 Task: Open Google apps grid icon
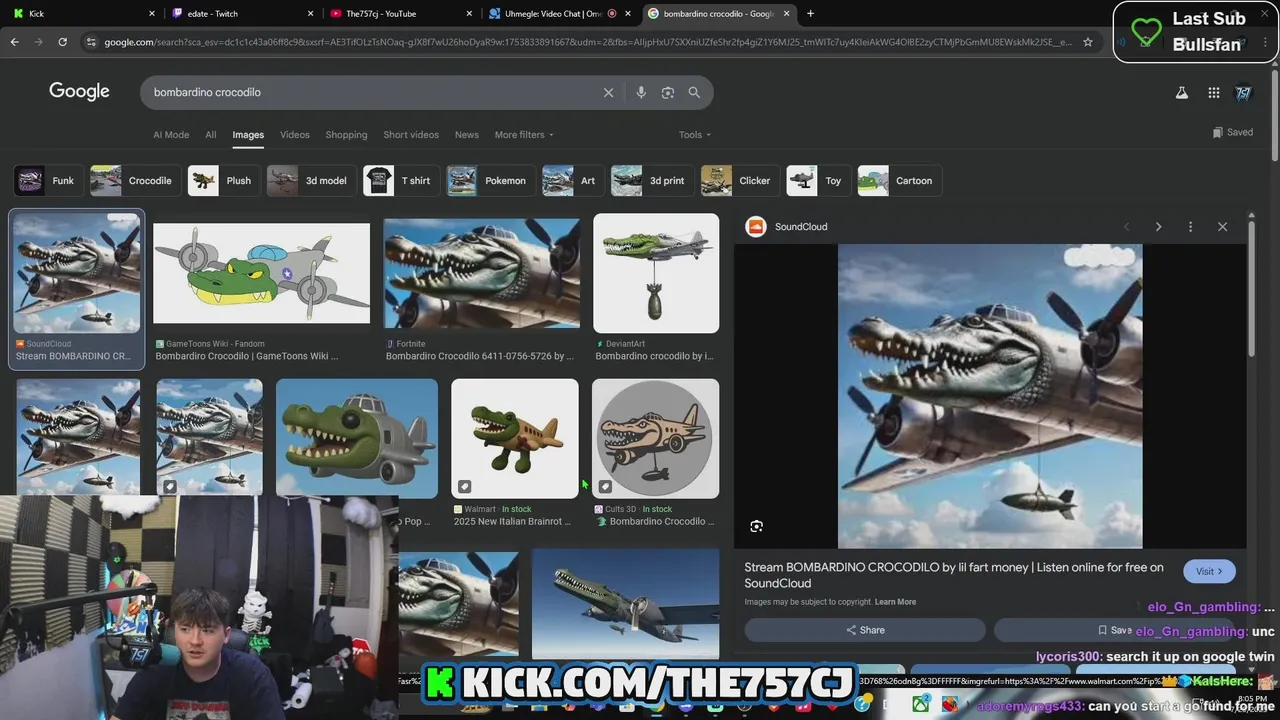[x=1214, y=93]
